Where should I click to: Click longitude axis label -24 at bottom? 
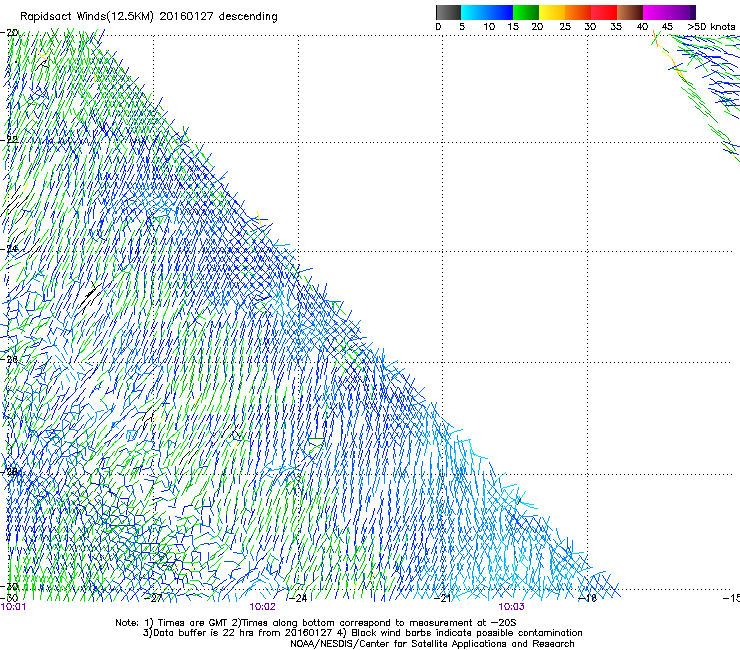point(298,598)
